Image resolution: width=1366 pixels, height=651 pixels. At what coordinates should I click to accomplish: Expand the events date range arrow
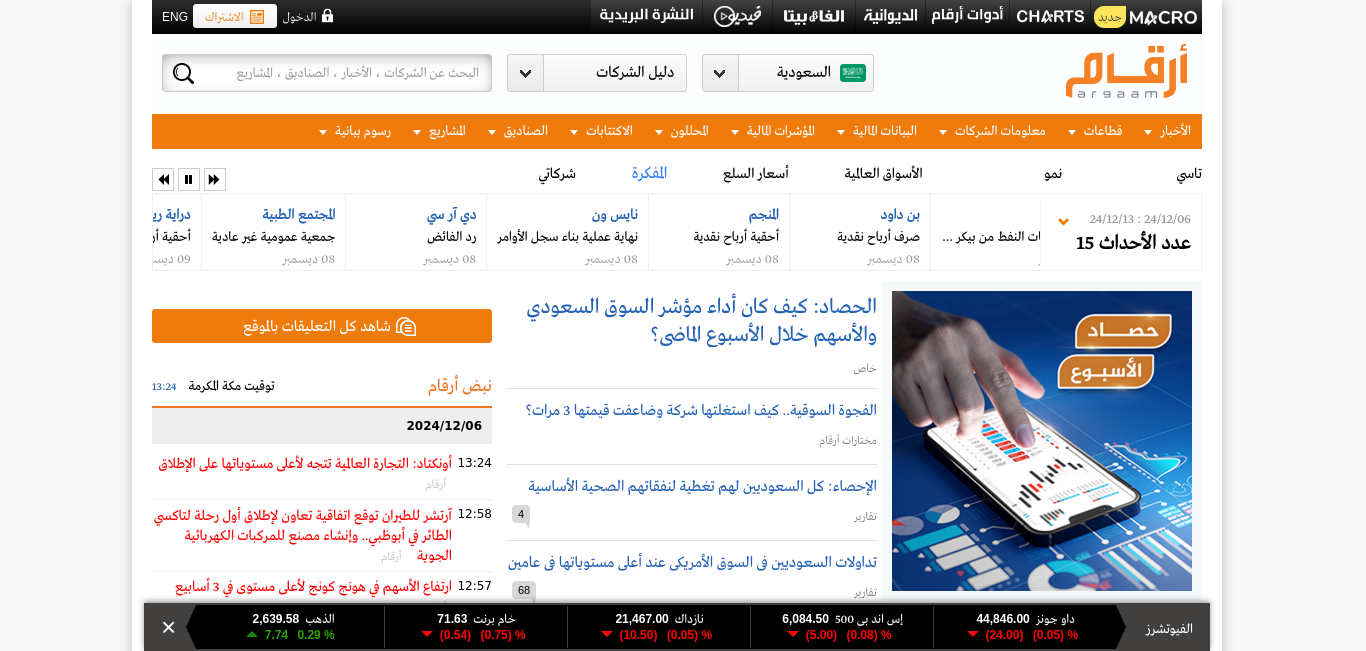tap(1064, 221)
